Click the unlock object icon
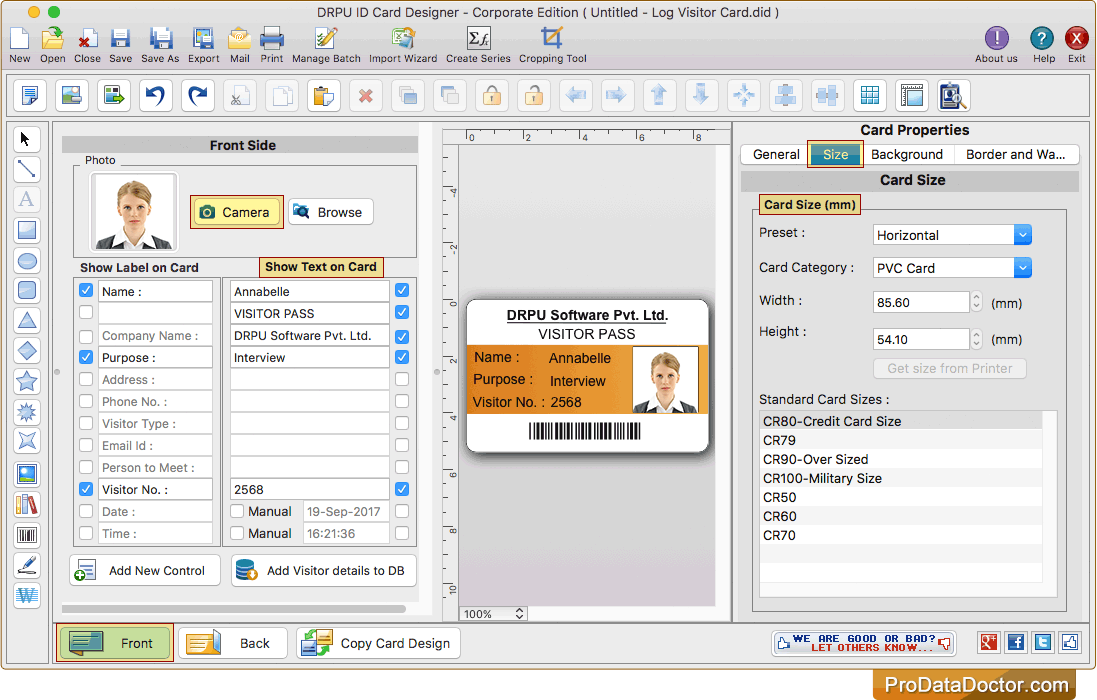The width and height of the screenshot is (1097, 700). 534,95
